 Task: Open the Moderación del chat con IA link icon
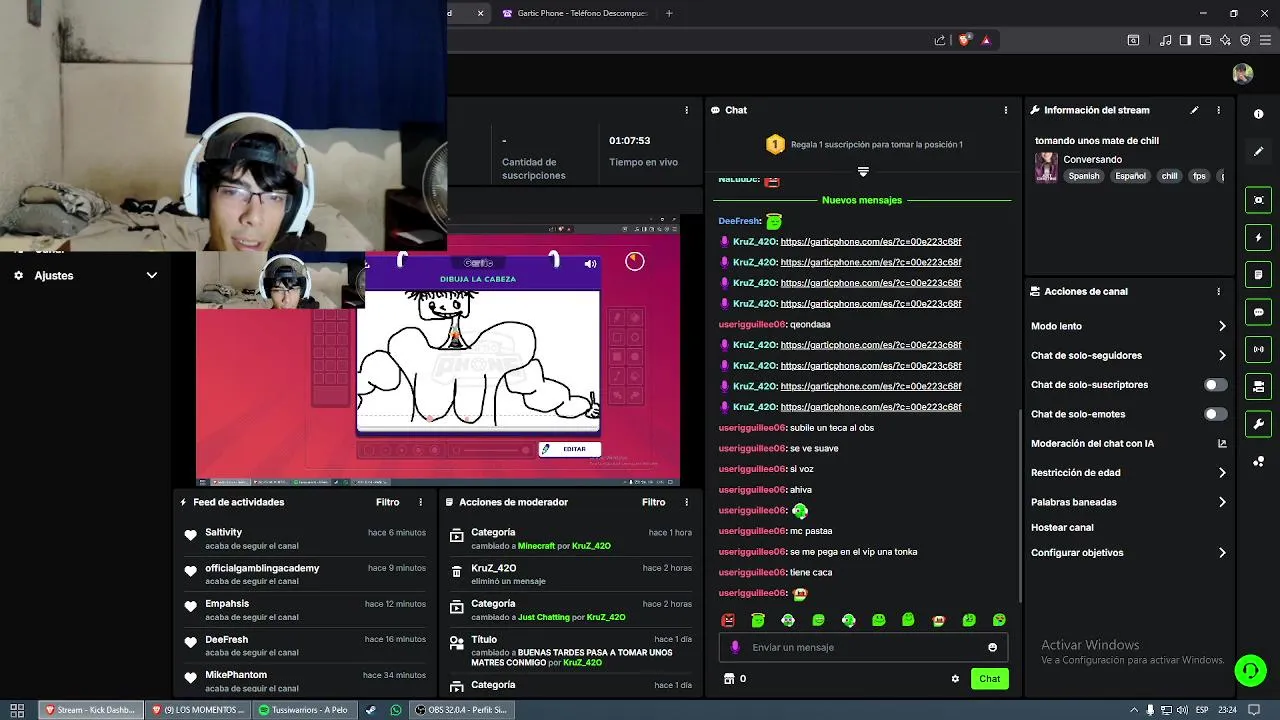(x=1222, y=443)
